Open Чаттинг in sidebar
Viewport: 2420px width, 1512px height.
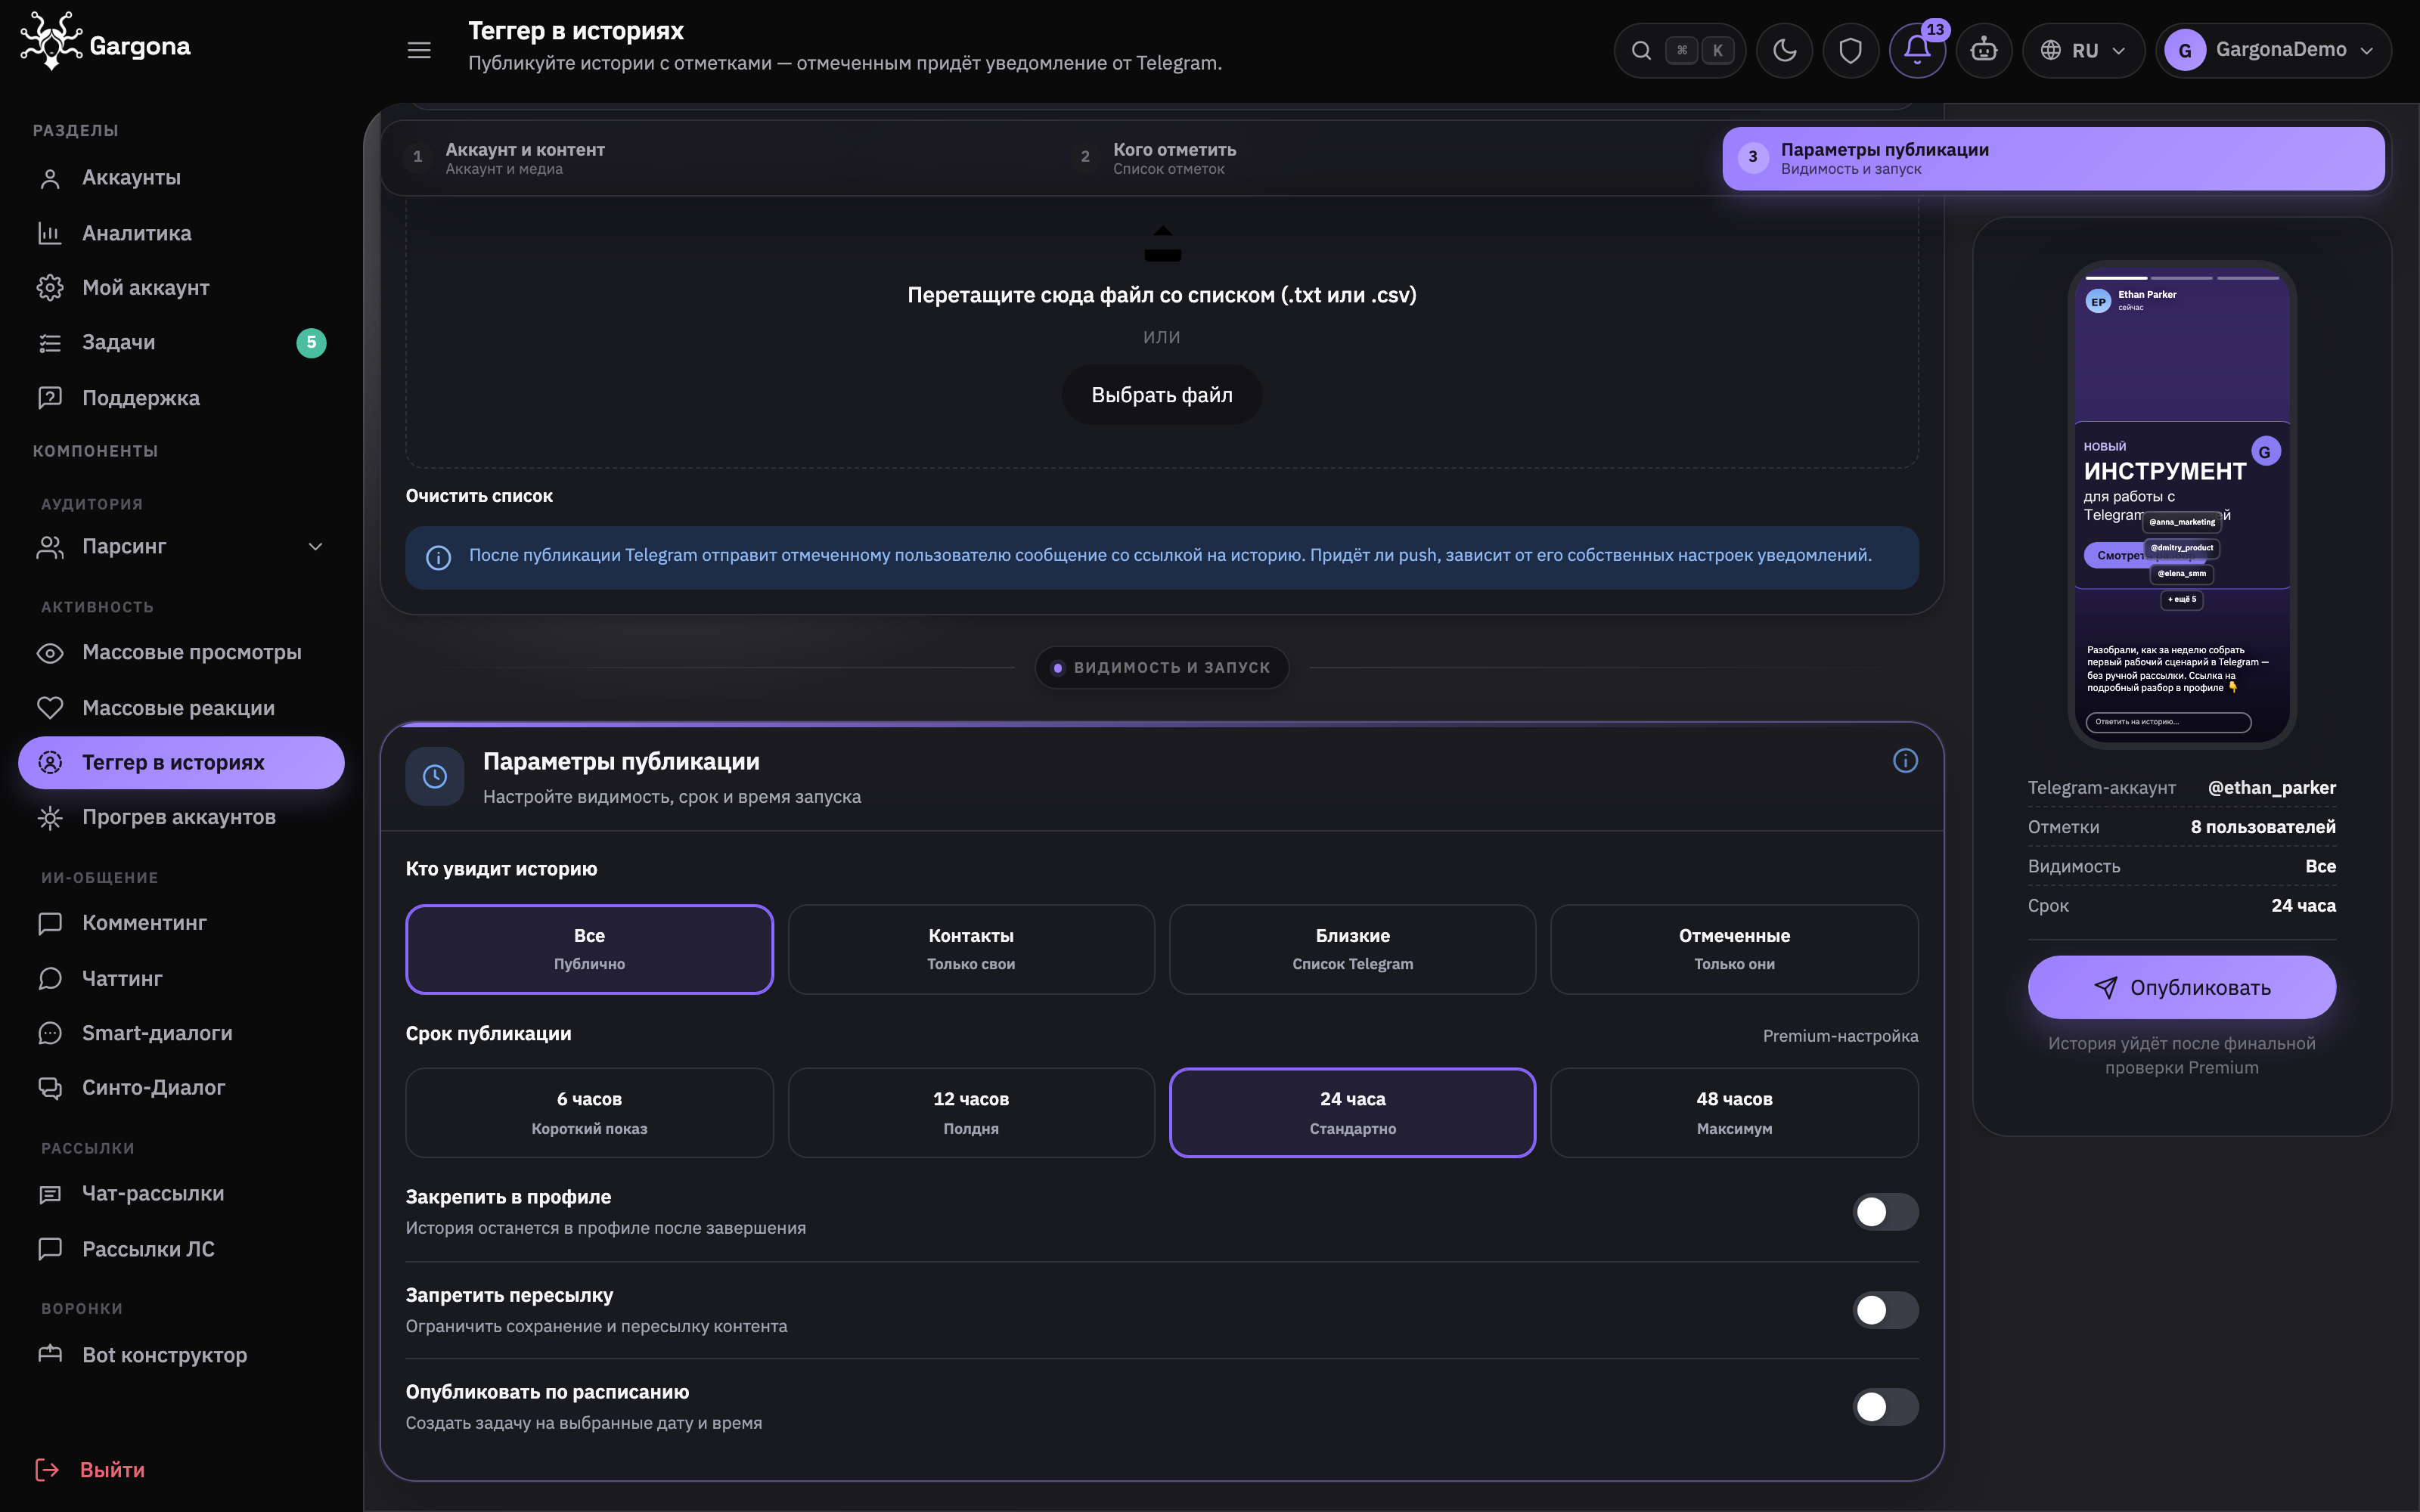coord(181,979)
